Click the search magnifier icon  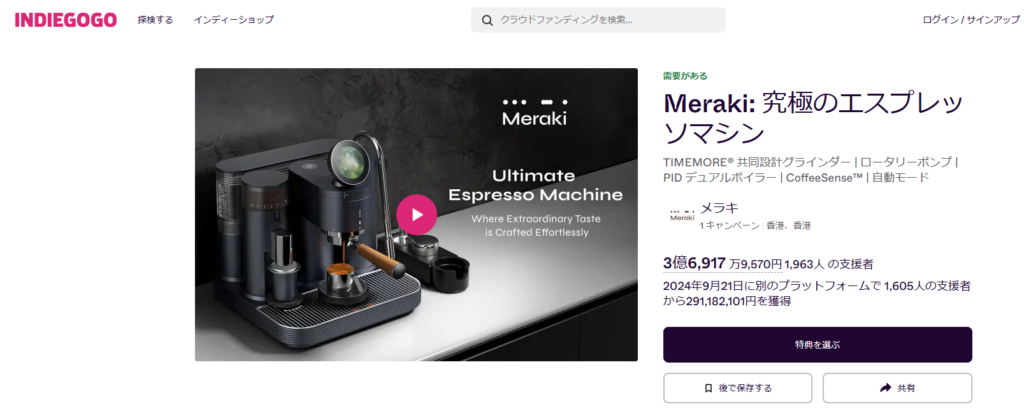click(487, 20)
